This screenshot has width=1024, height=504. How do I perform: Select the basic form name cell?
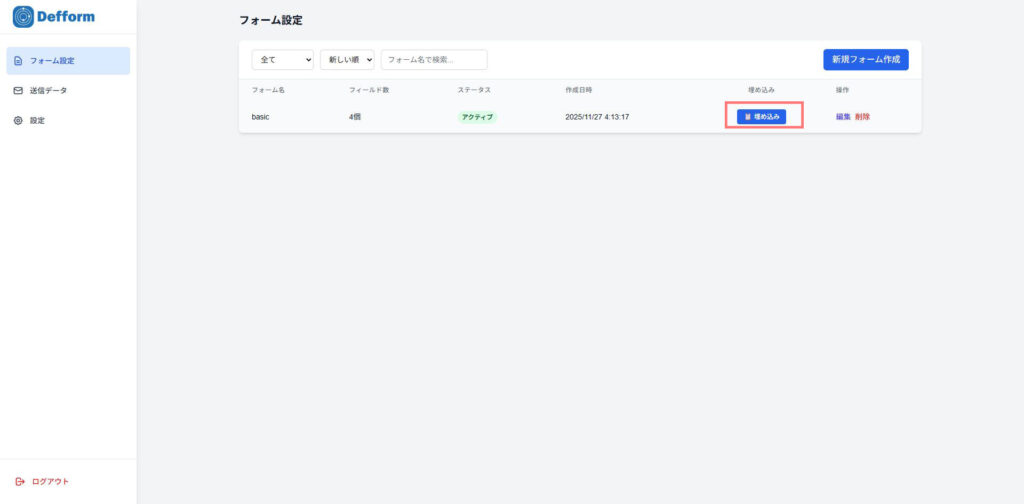point(260,117)
